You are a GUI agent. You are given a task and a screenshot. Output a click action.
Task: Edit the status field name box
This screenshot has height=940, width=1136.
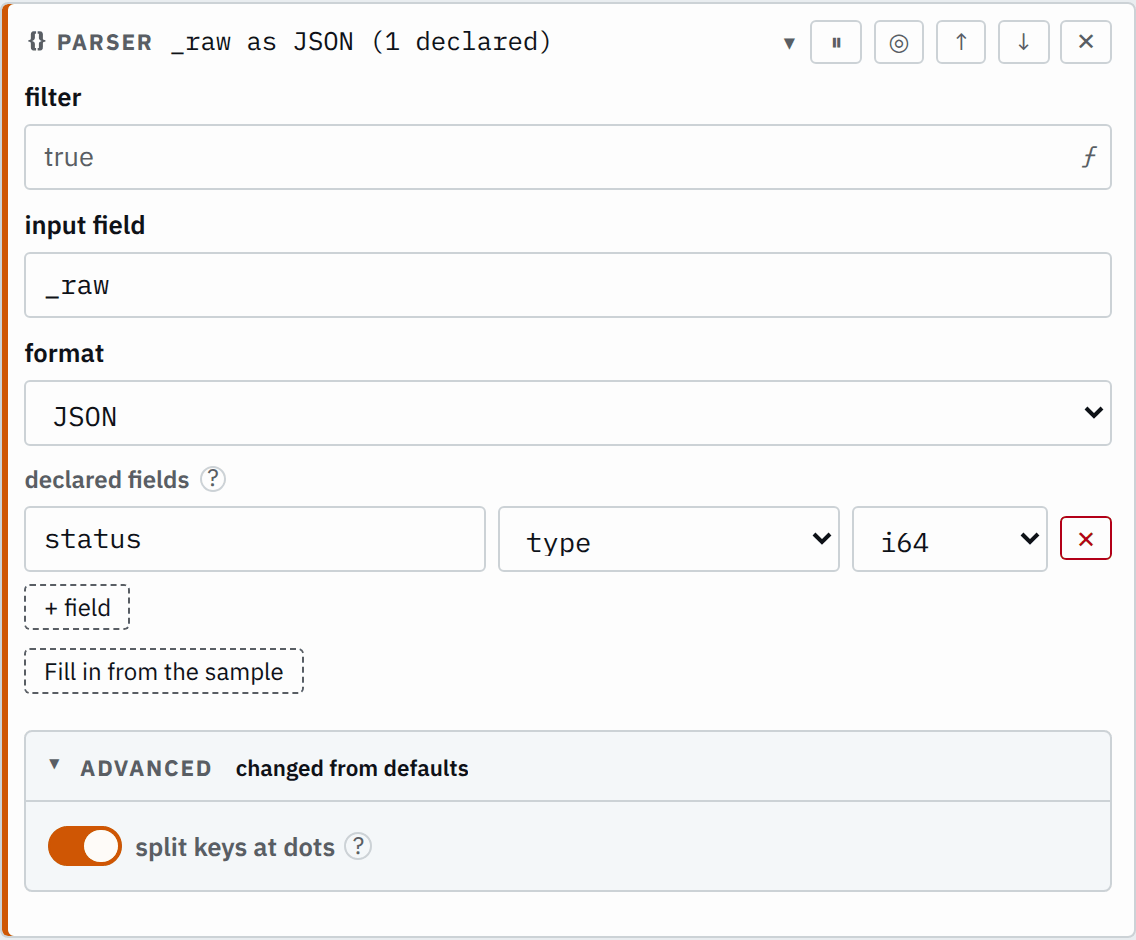[255, 539]
